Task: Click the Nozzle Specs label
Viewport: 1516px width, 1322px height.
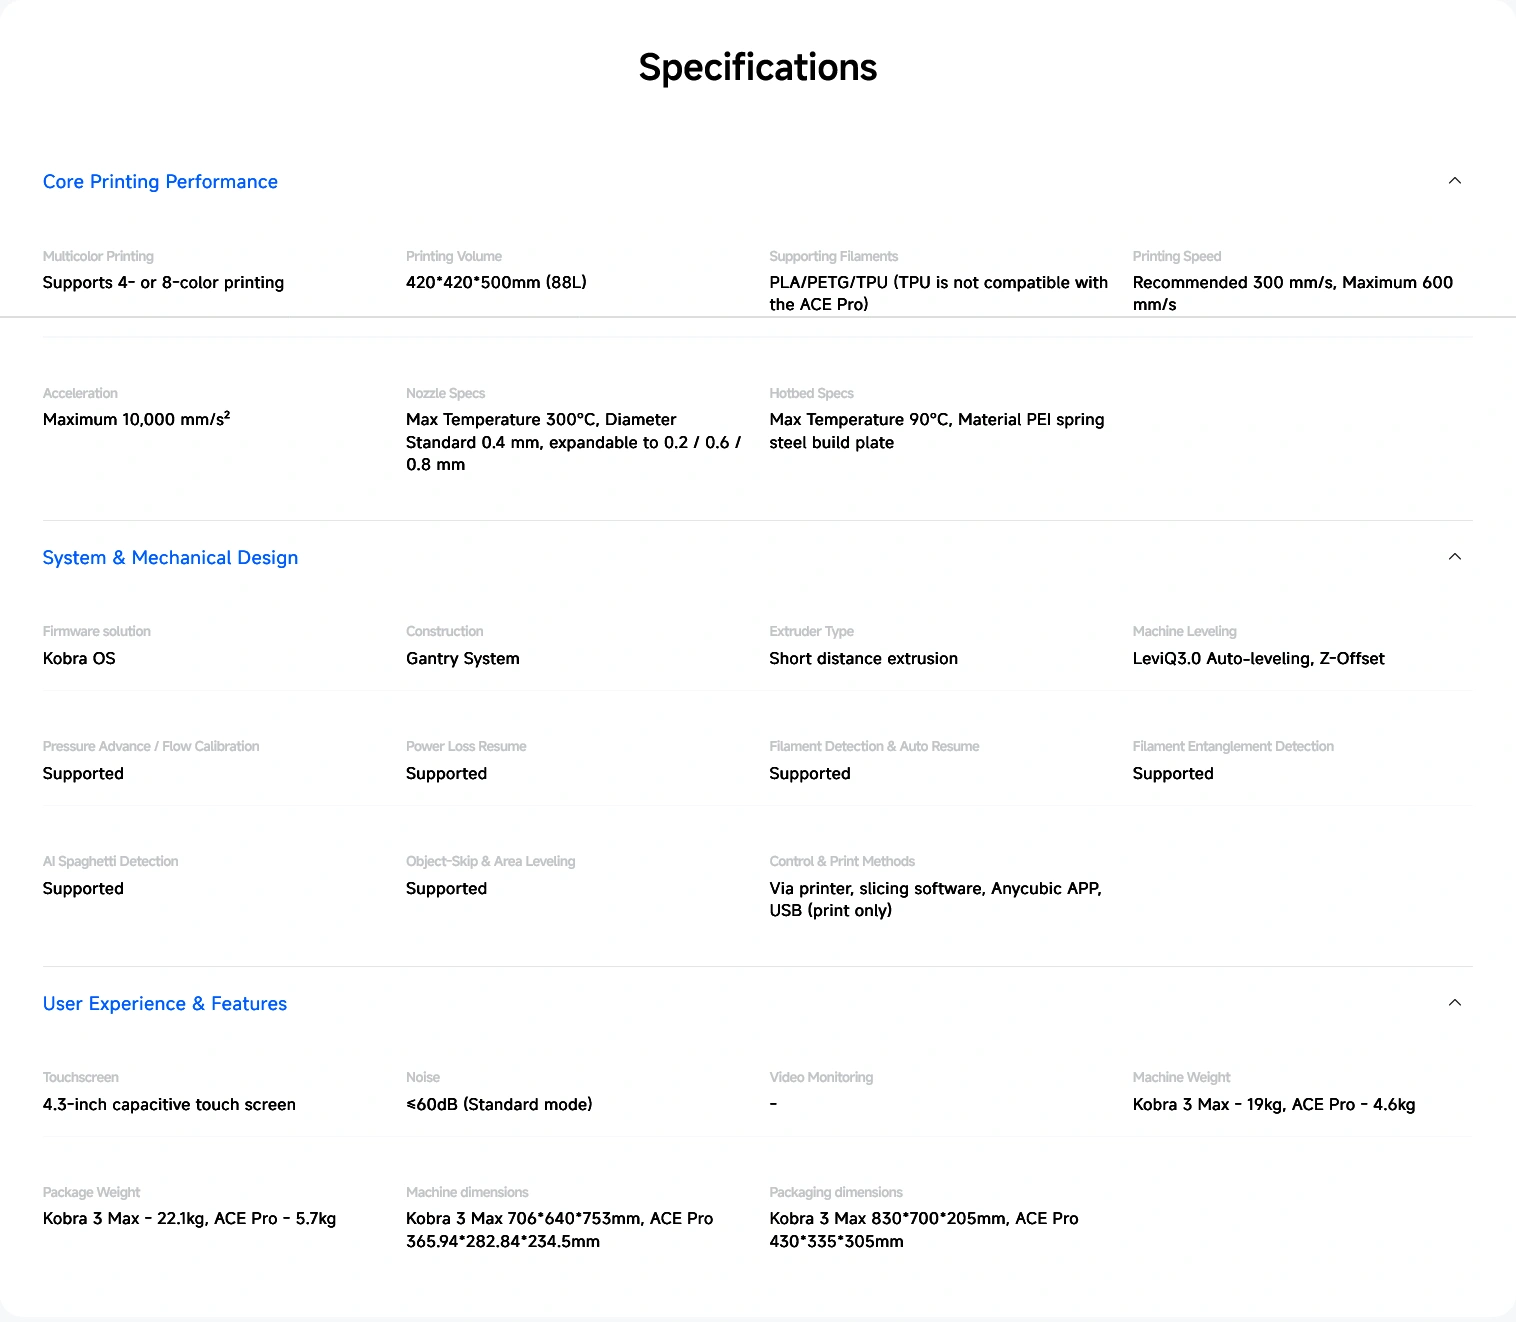Action: [445, 394]
